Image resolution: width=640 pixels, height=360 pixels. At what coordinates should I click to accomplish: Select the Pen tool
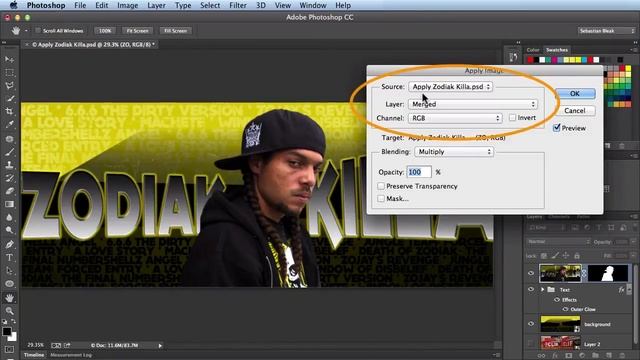(9, 244)
